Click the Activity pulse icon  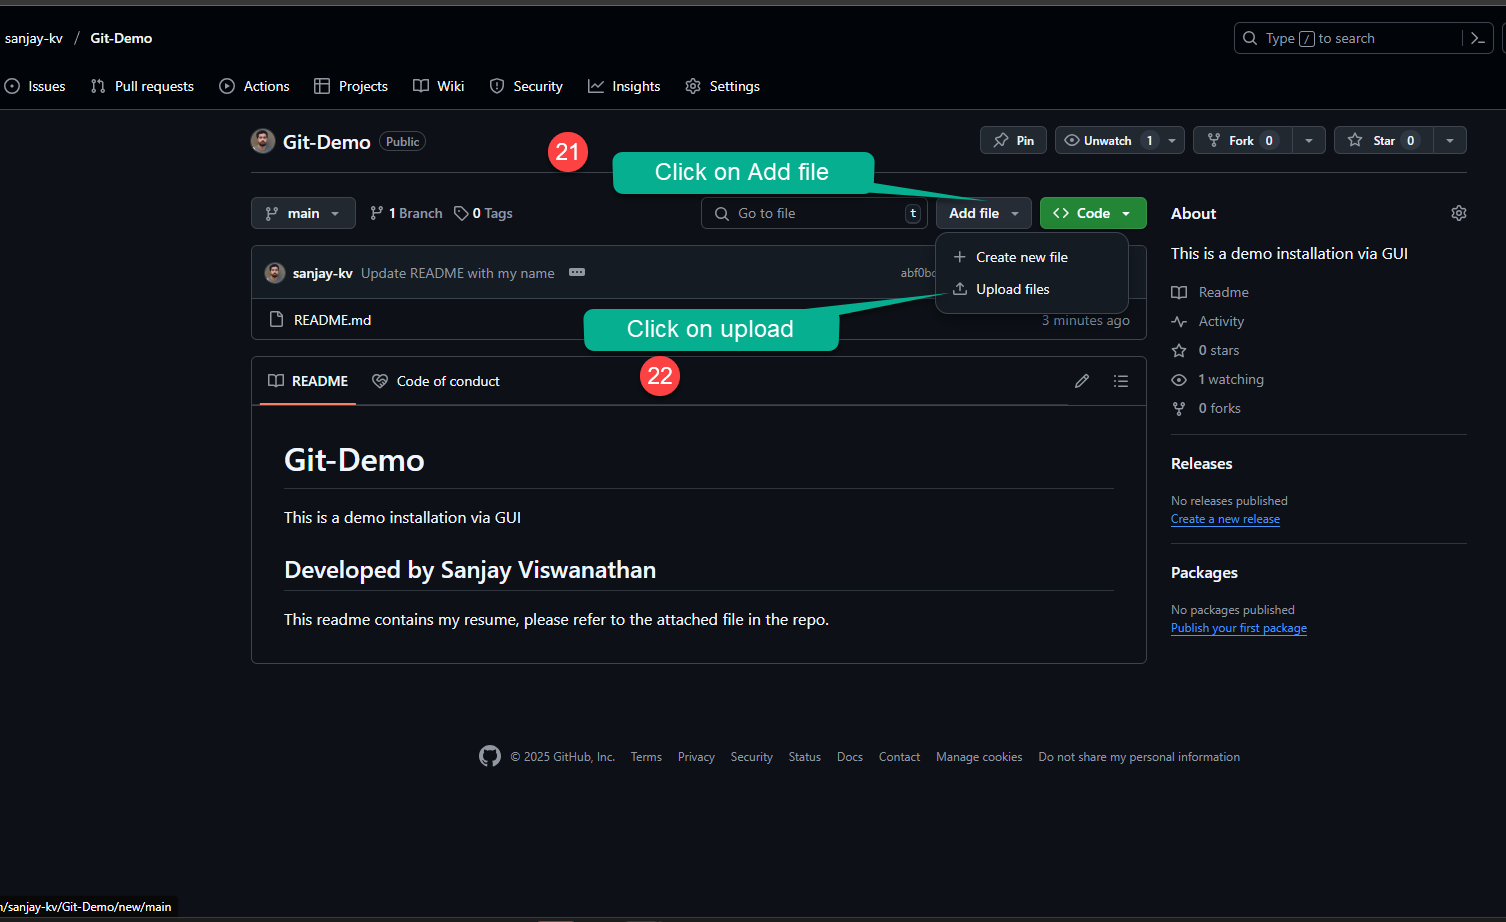(1181, 321)
